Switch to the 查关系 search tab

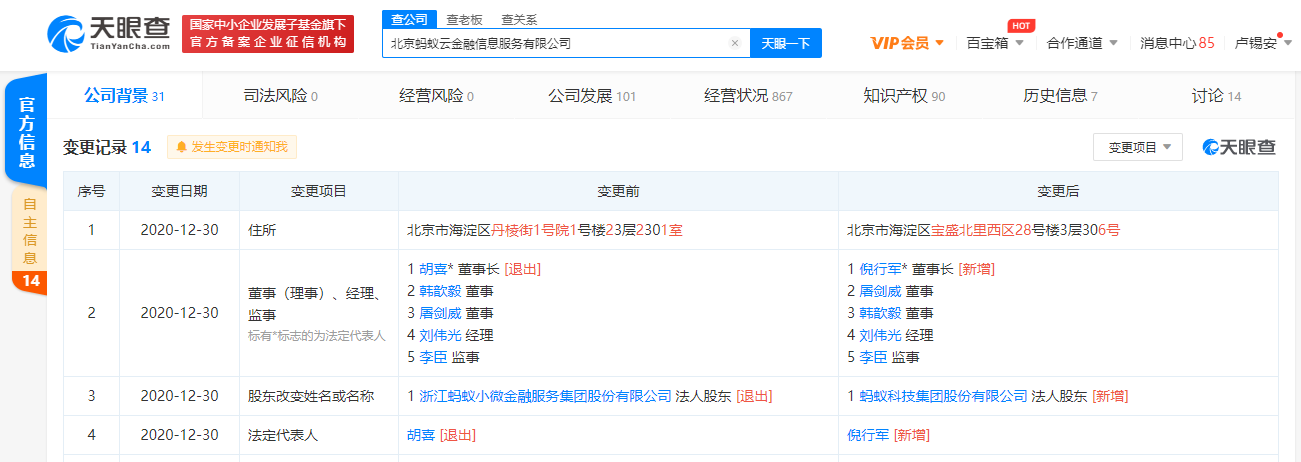519,19
